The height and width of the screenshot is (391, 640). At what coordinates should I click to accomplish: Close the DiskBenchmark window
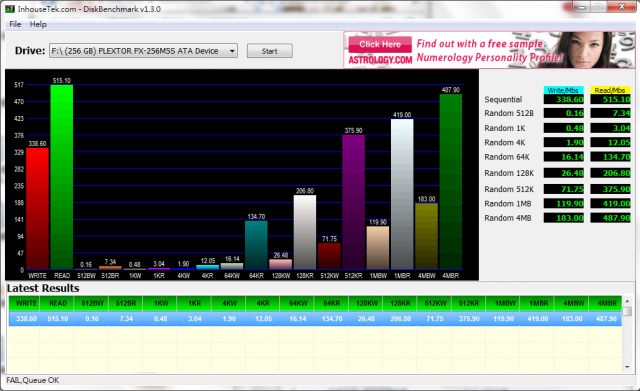[x=622, y=7]
